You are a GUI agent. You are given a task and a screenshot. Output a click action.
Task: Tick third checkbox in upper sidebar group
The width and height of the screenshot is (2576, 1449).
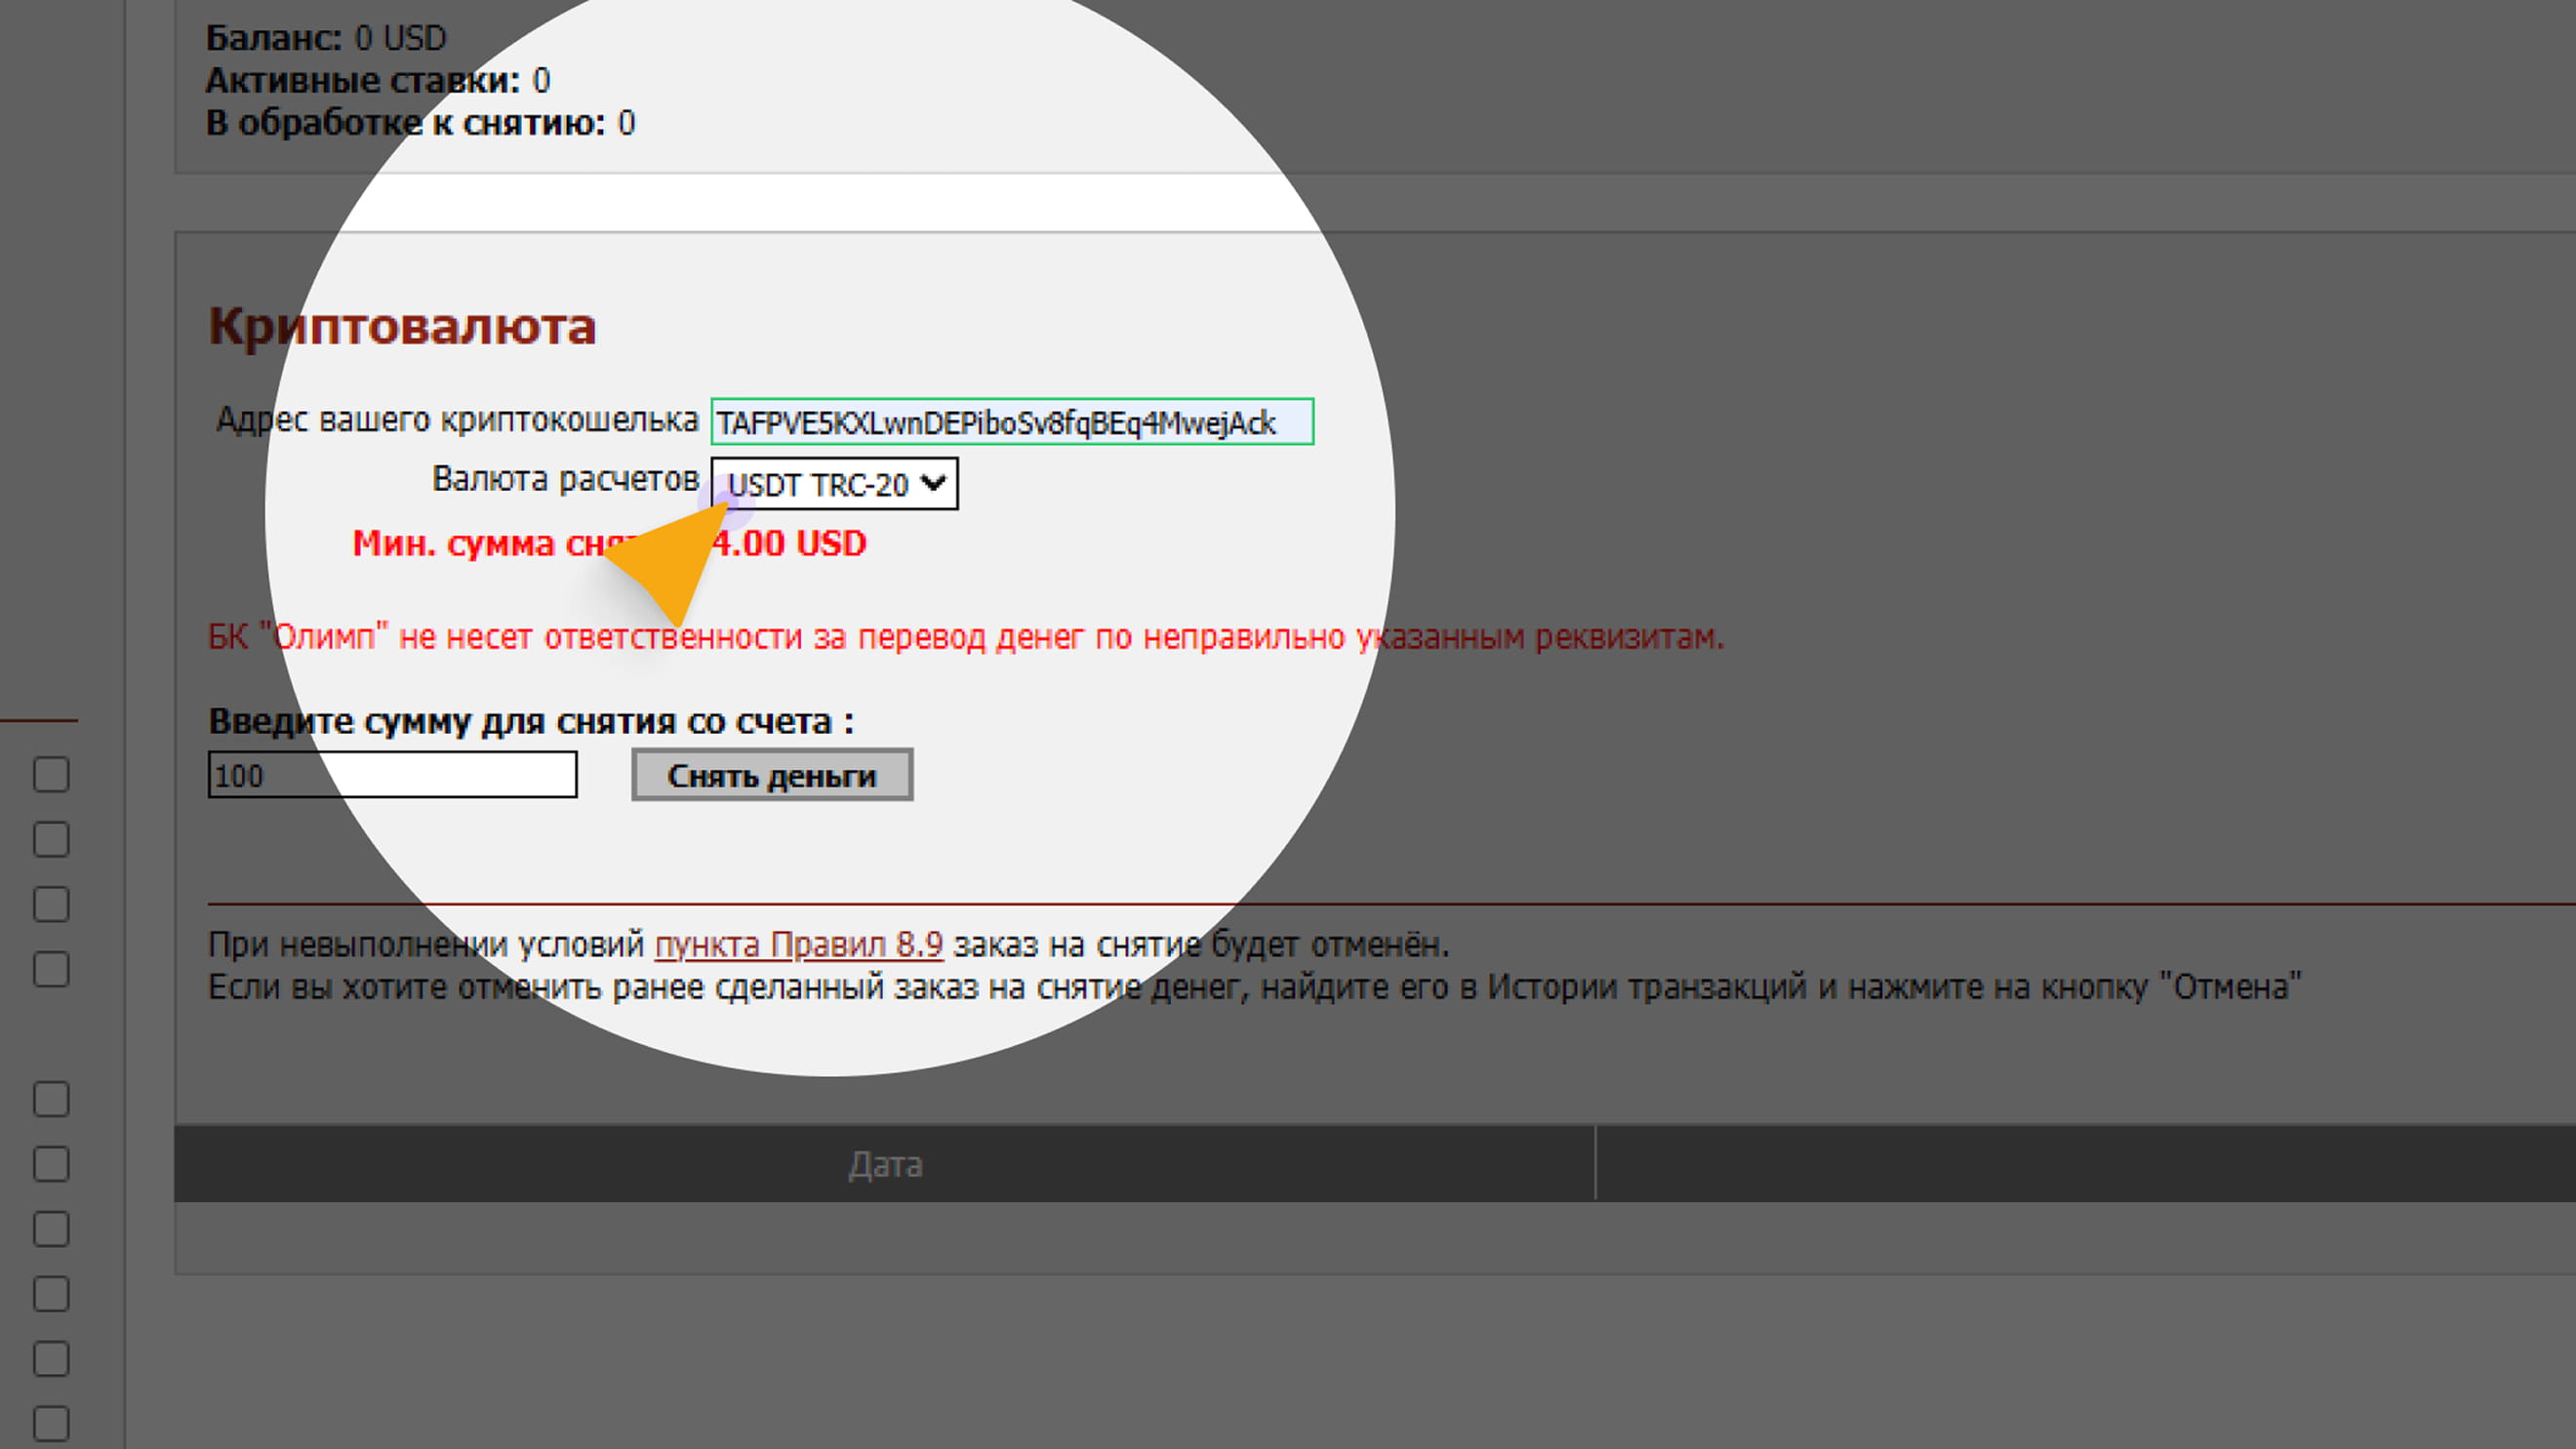coord(51,904)
